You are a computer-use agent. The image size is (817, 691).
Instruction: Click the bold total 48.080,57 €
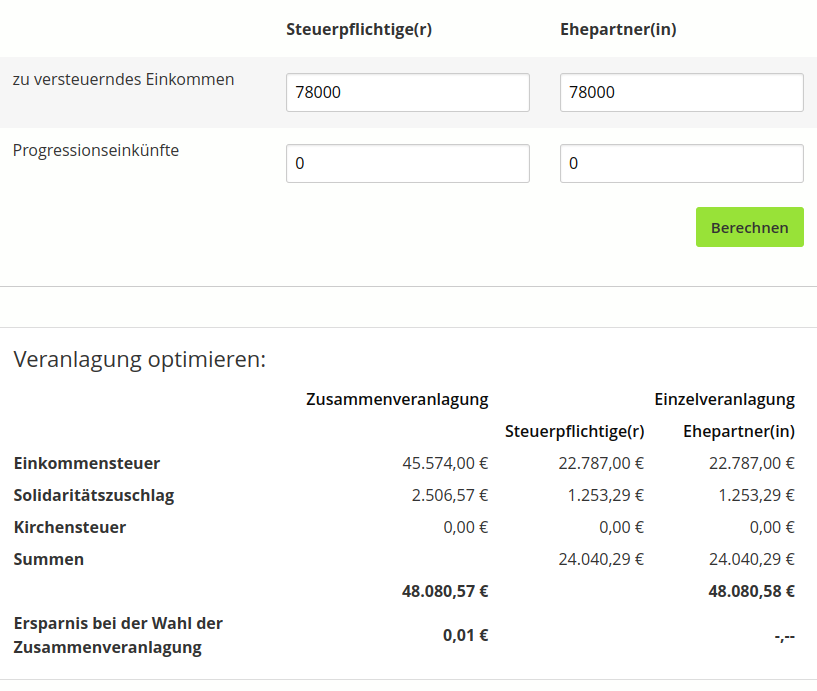pos(445,591)
